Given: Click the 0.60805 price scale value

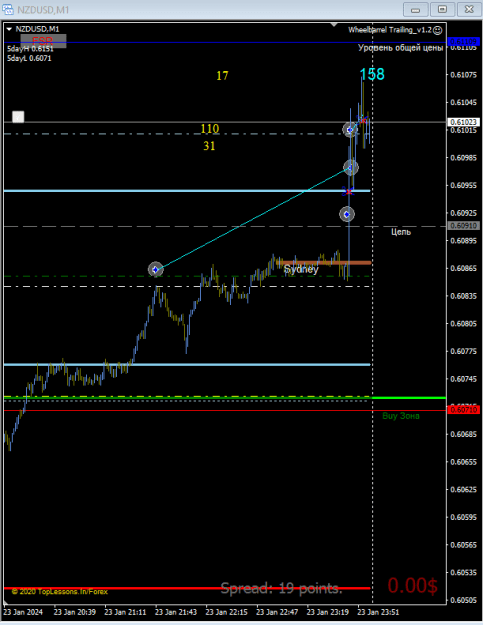Looking at the screenshot, I should pyautogui.click(x=463, y=324).
